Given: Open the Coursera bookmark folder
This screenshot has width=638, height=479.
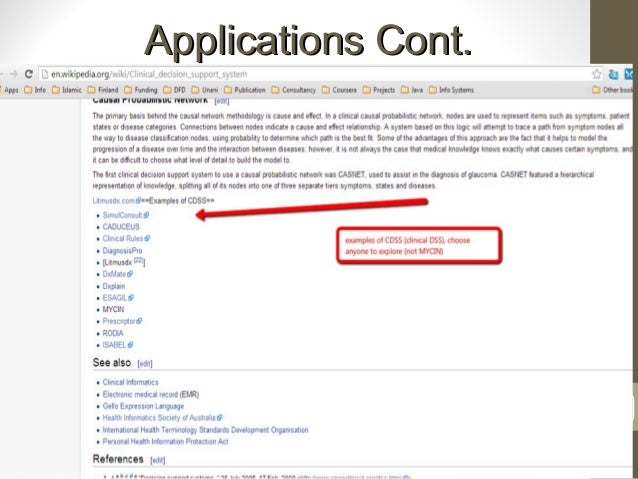Looking at the screenshot, I should coord(339,90).
